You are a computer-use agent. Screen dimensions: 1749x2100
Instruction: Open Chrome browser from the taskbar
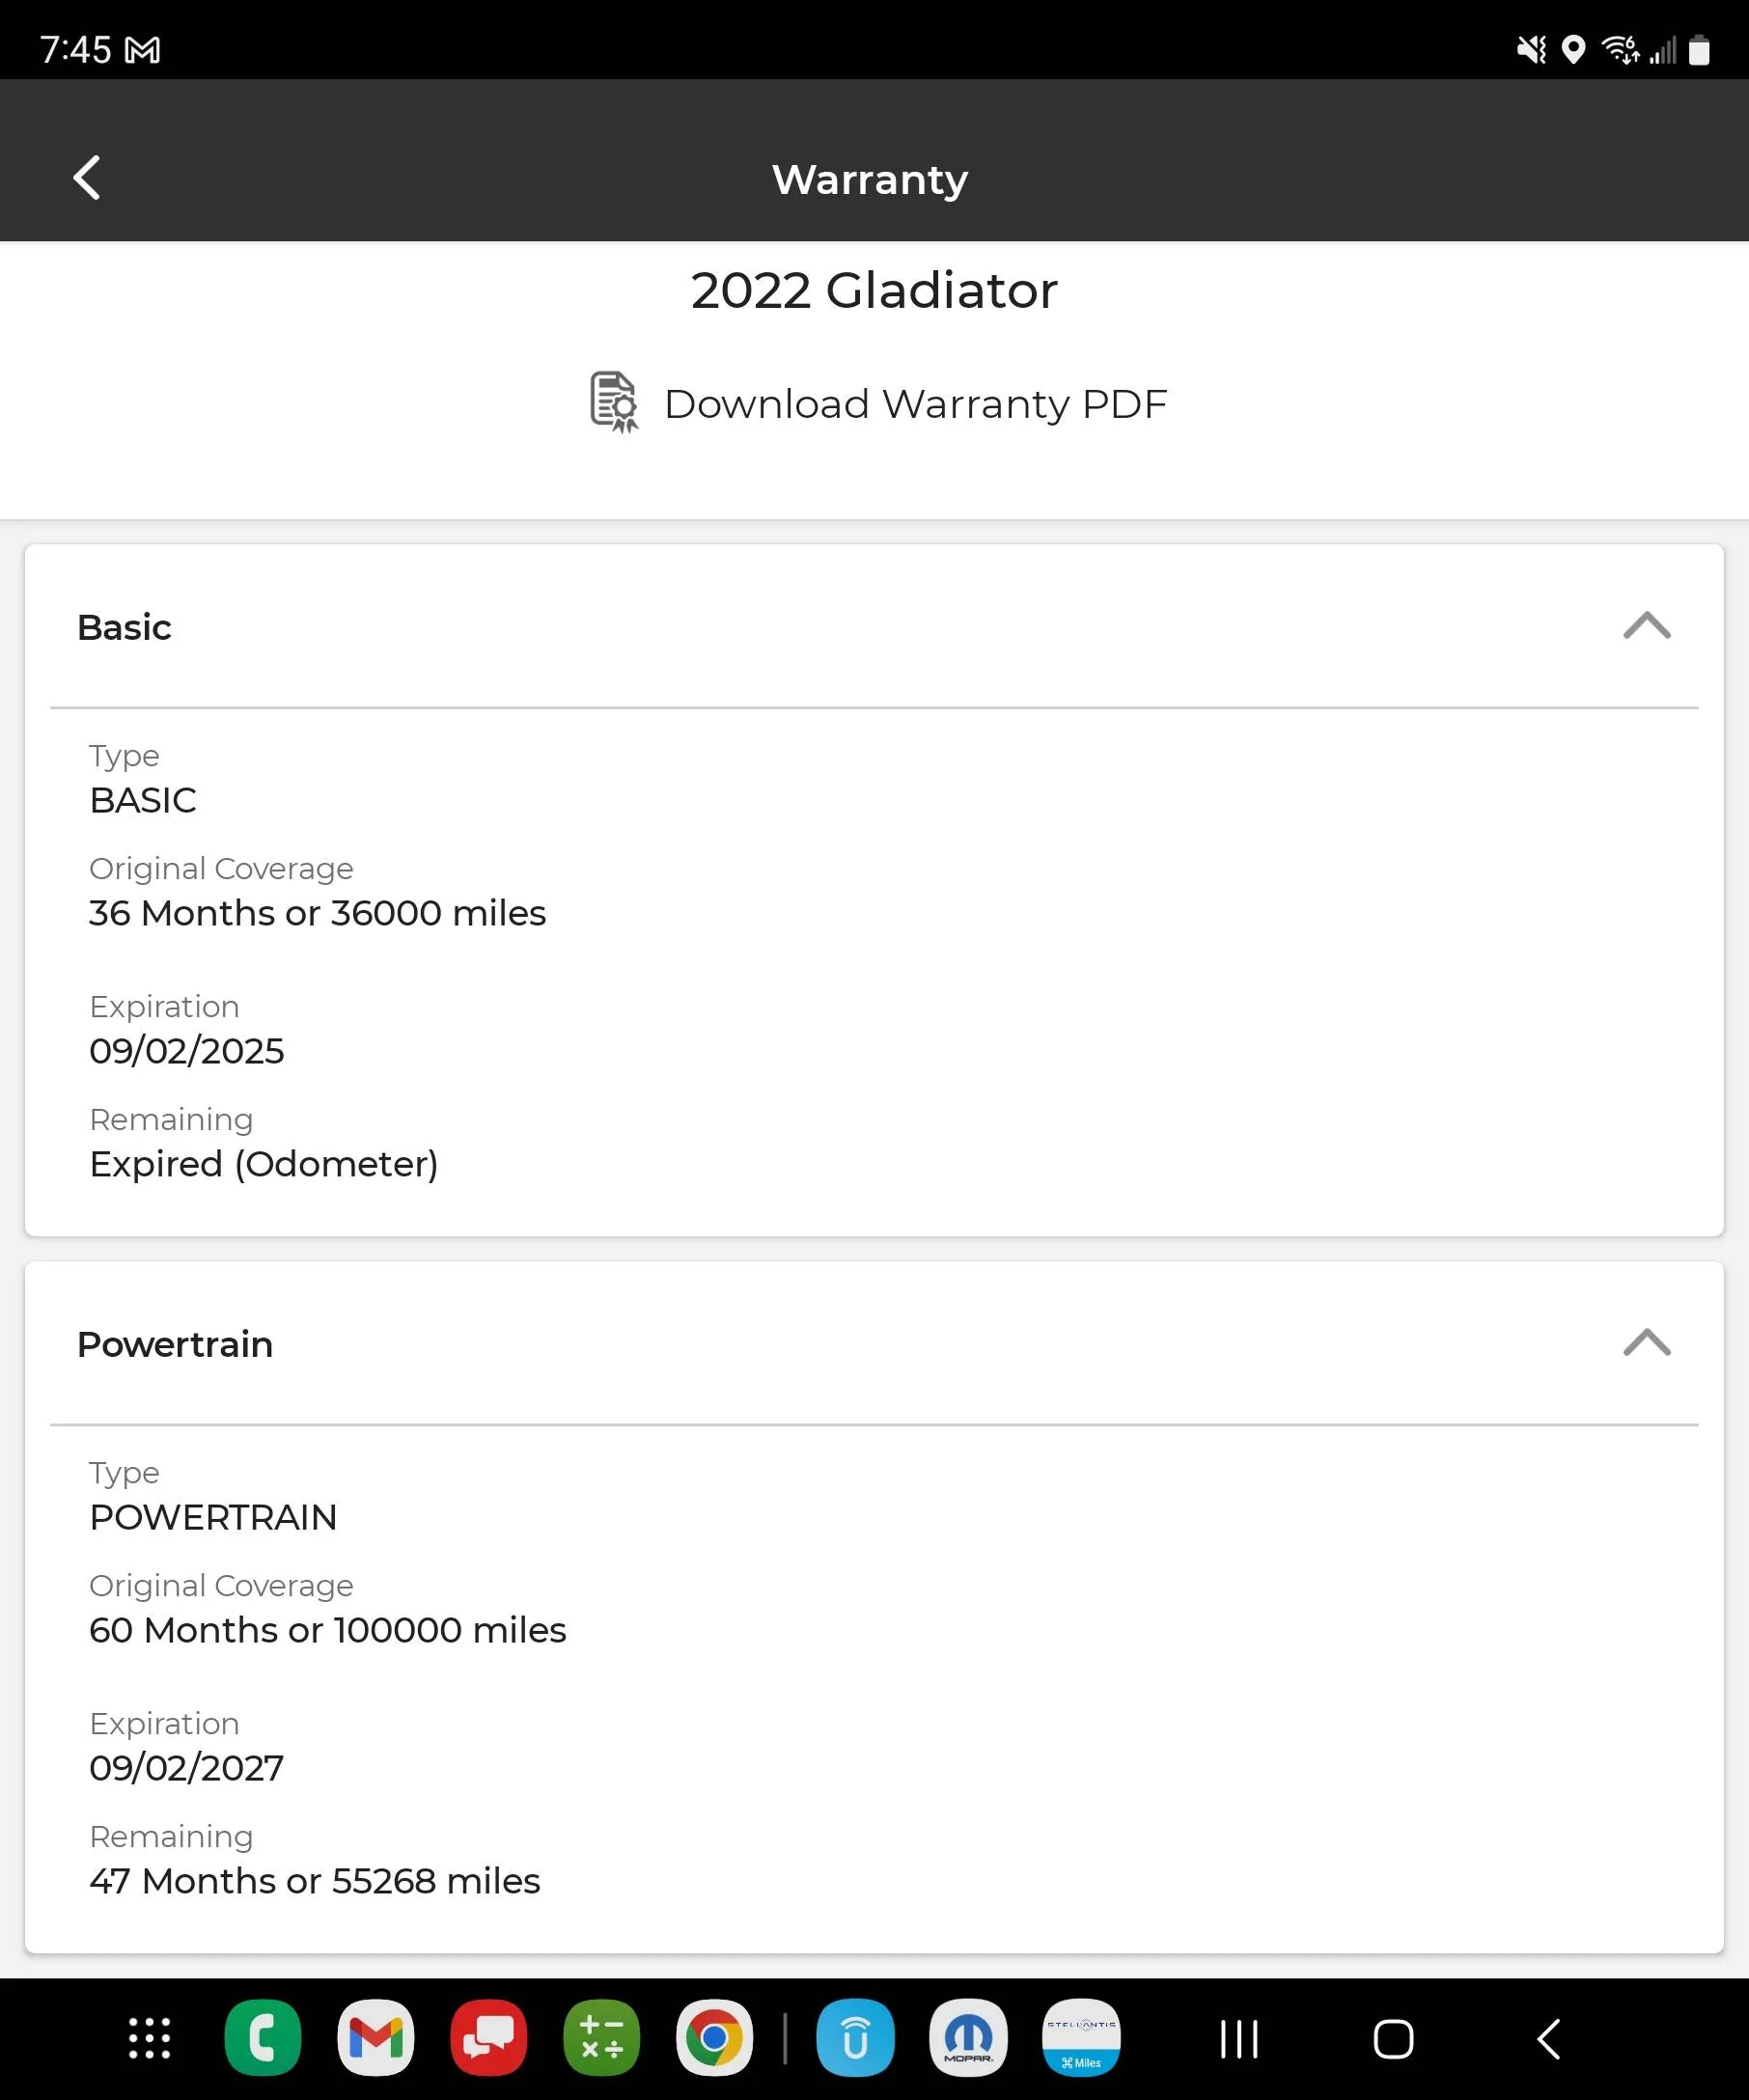[x=714, y=2037]
